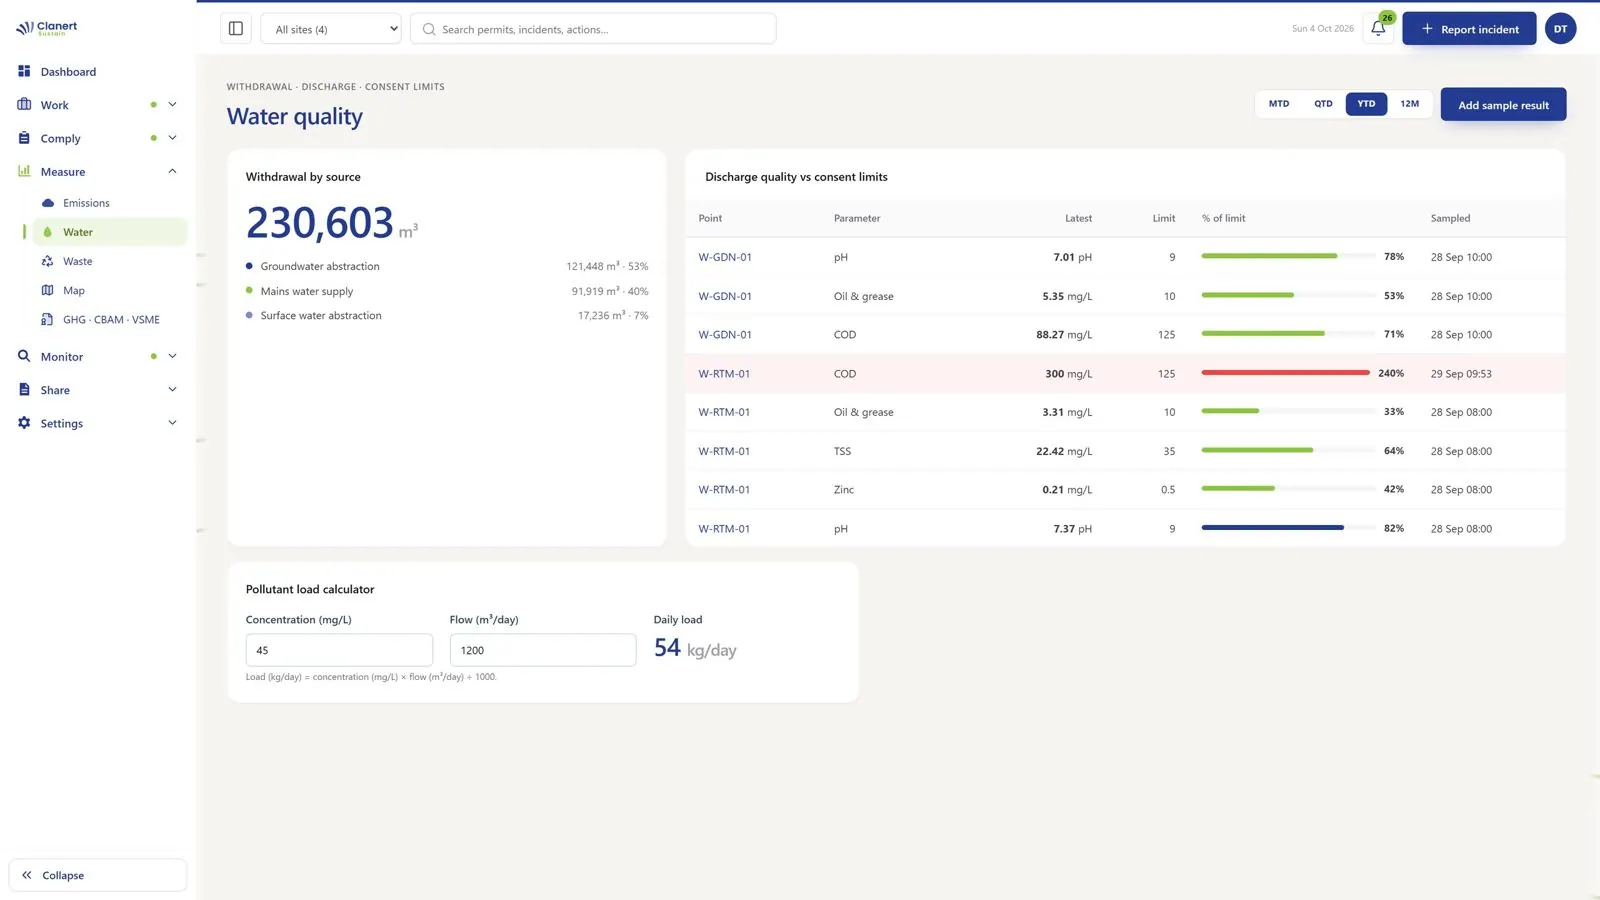
Task: Expand the Work section chevron
Action: [172, 104]
